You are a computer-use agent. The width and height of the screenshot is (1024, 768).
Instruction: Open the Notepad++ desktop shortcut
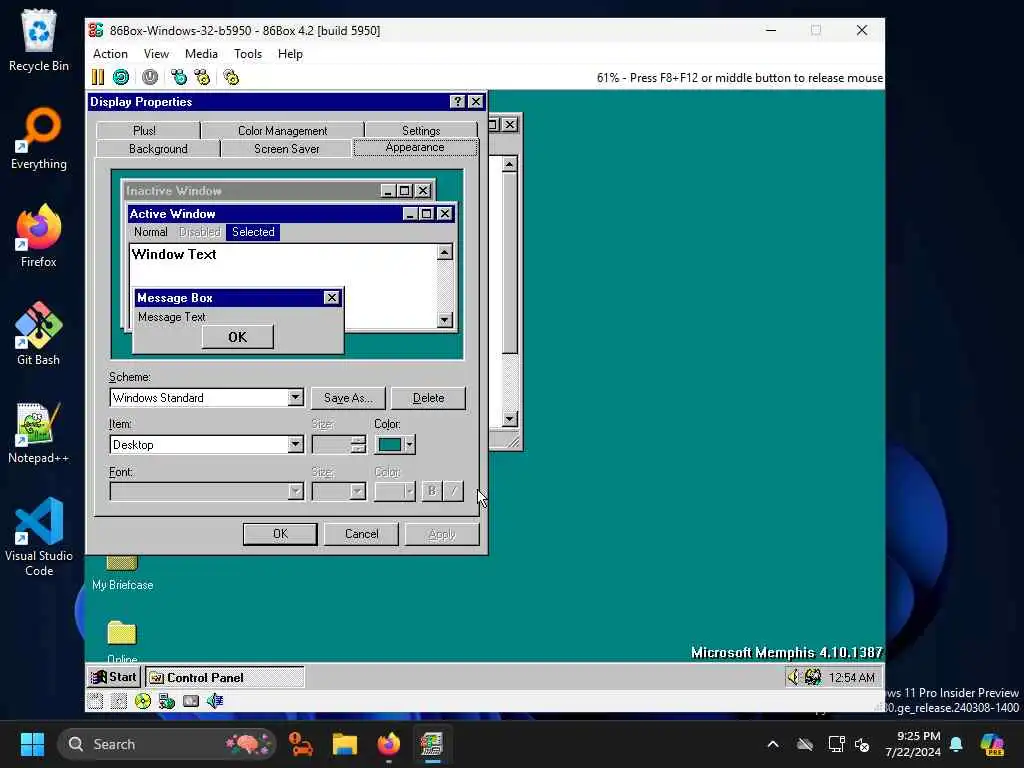39,432
